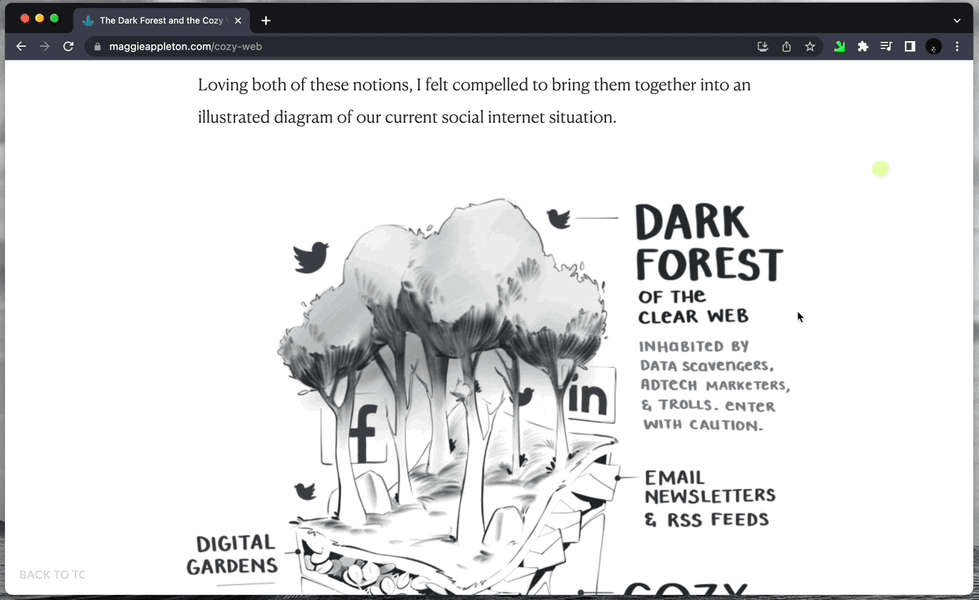Click the 'DARK FOREST' illustration heading
The width and height of the screenshot is (979, 600).
click(x=709, y=243)
